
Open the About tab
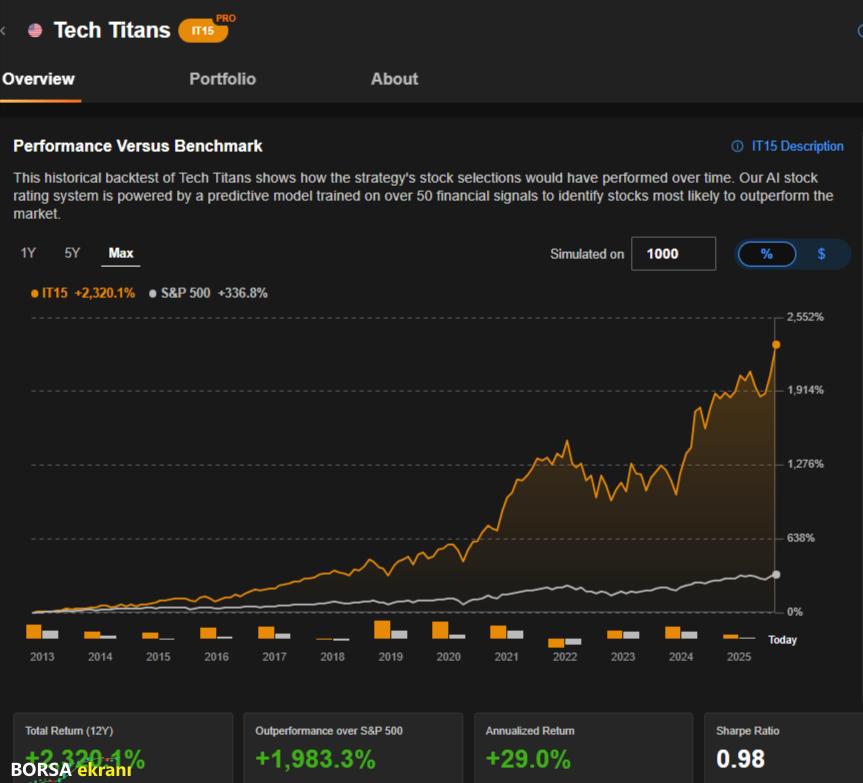click(x=394, y=79)
